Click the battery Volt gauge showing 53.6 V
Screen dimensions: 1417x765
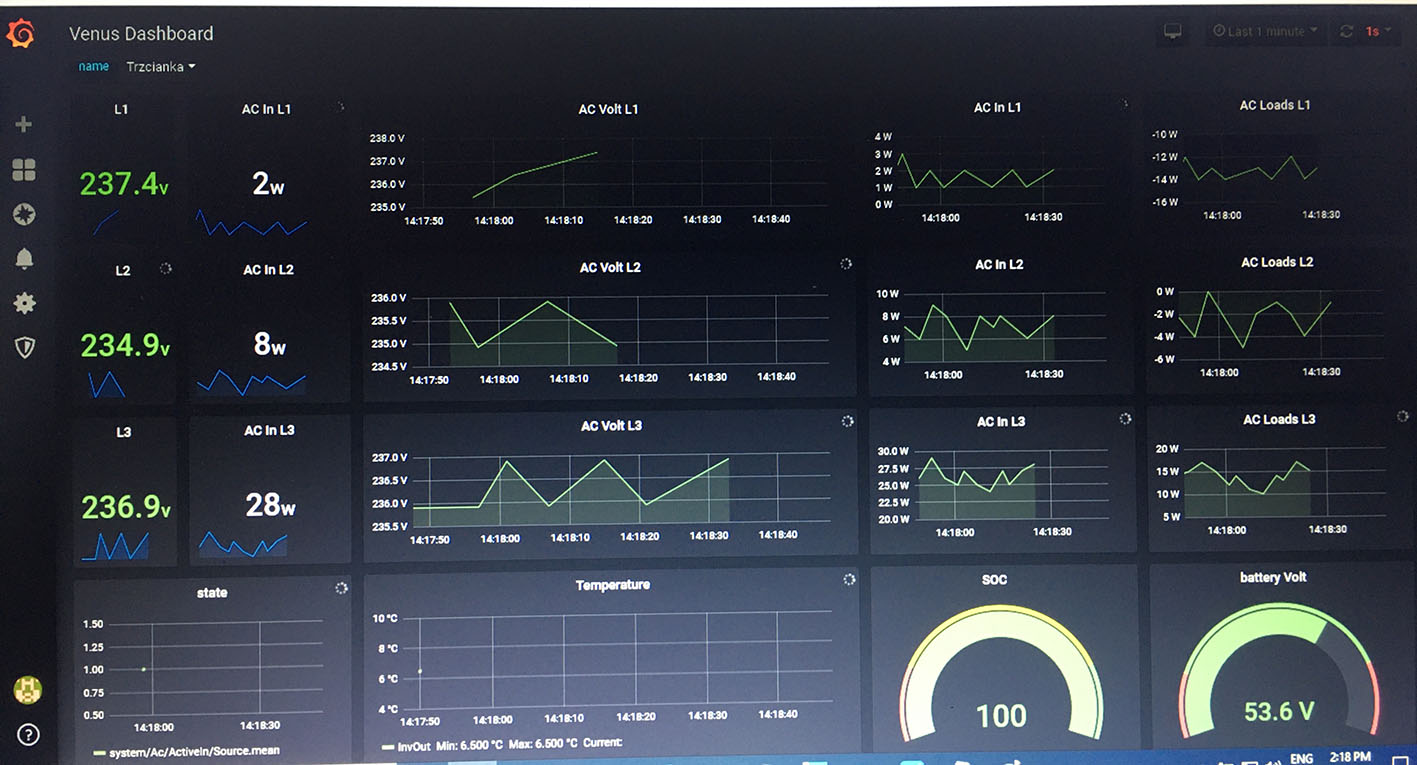[1279, 672]
